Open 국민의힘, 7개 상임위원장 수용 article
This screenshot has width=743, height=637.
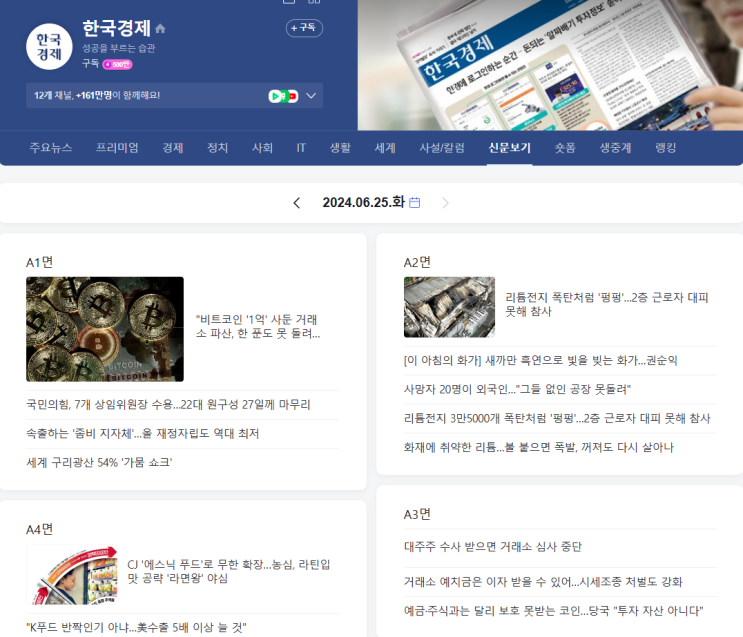pyautogui.click(x=168, y=405)
